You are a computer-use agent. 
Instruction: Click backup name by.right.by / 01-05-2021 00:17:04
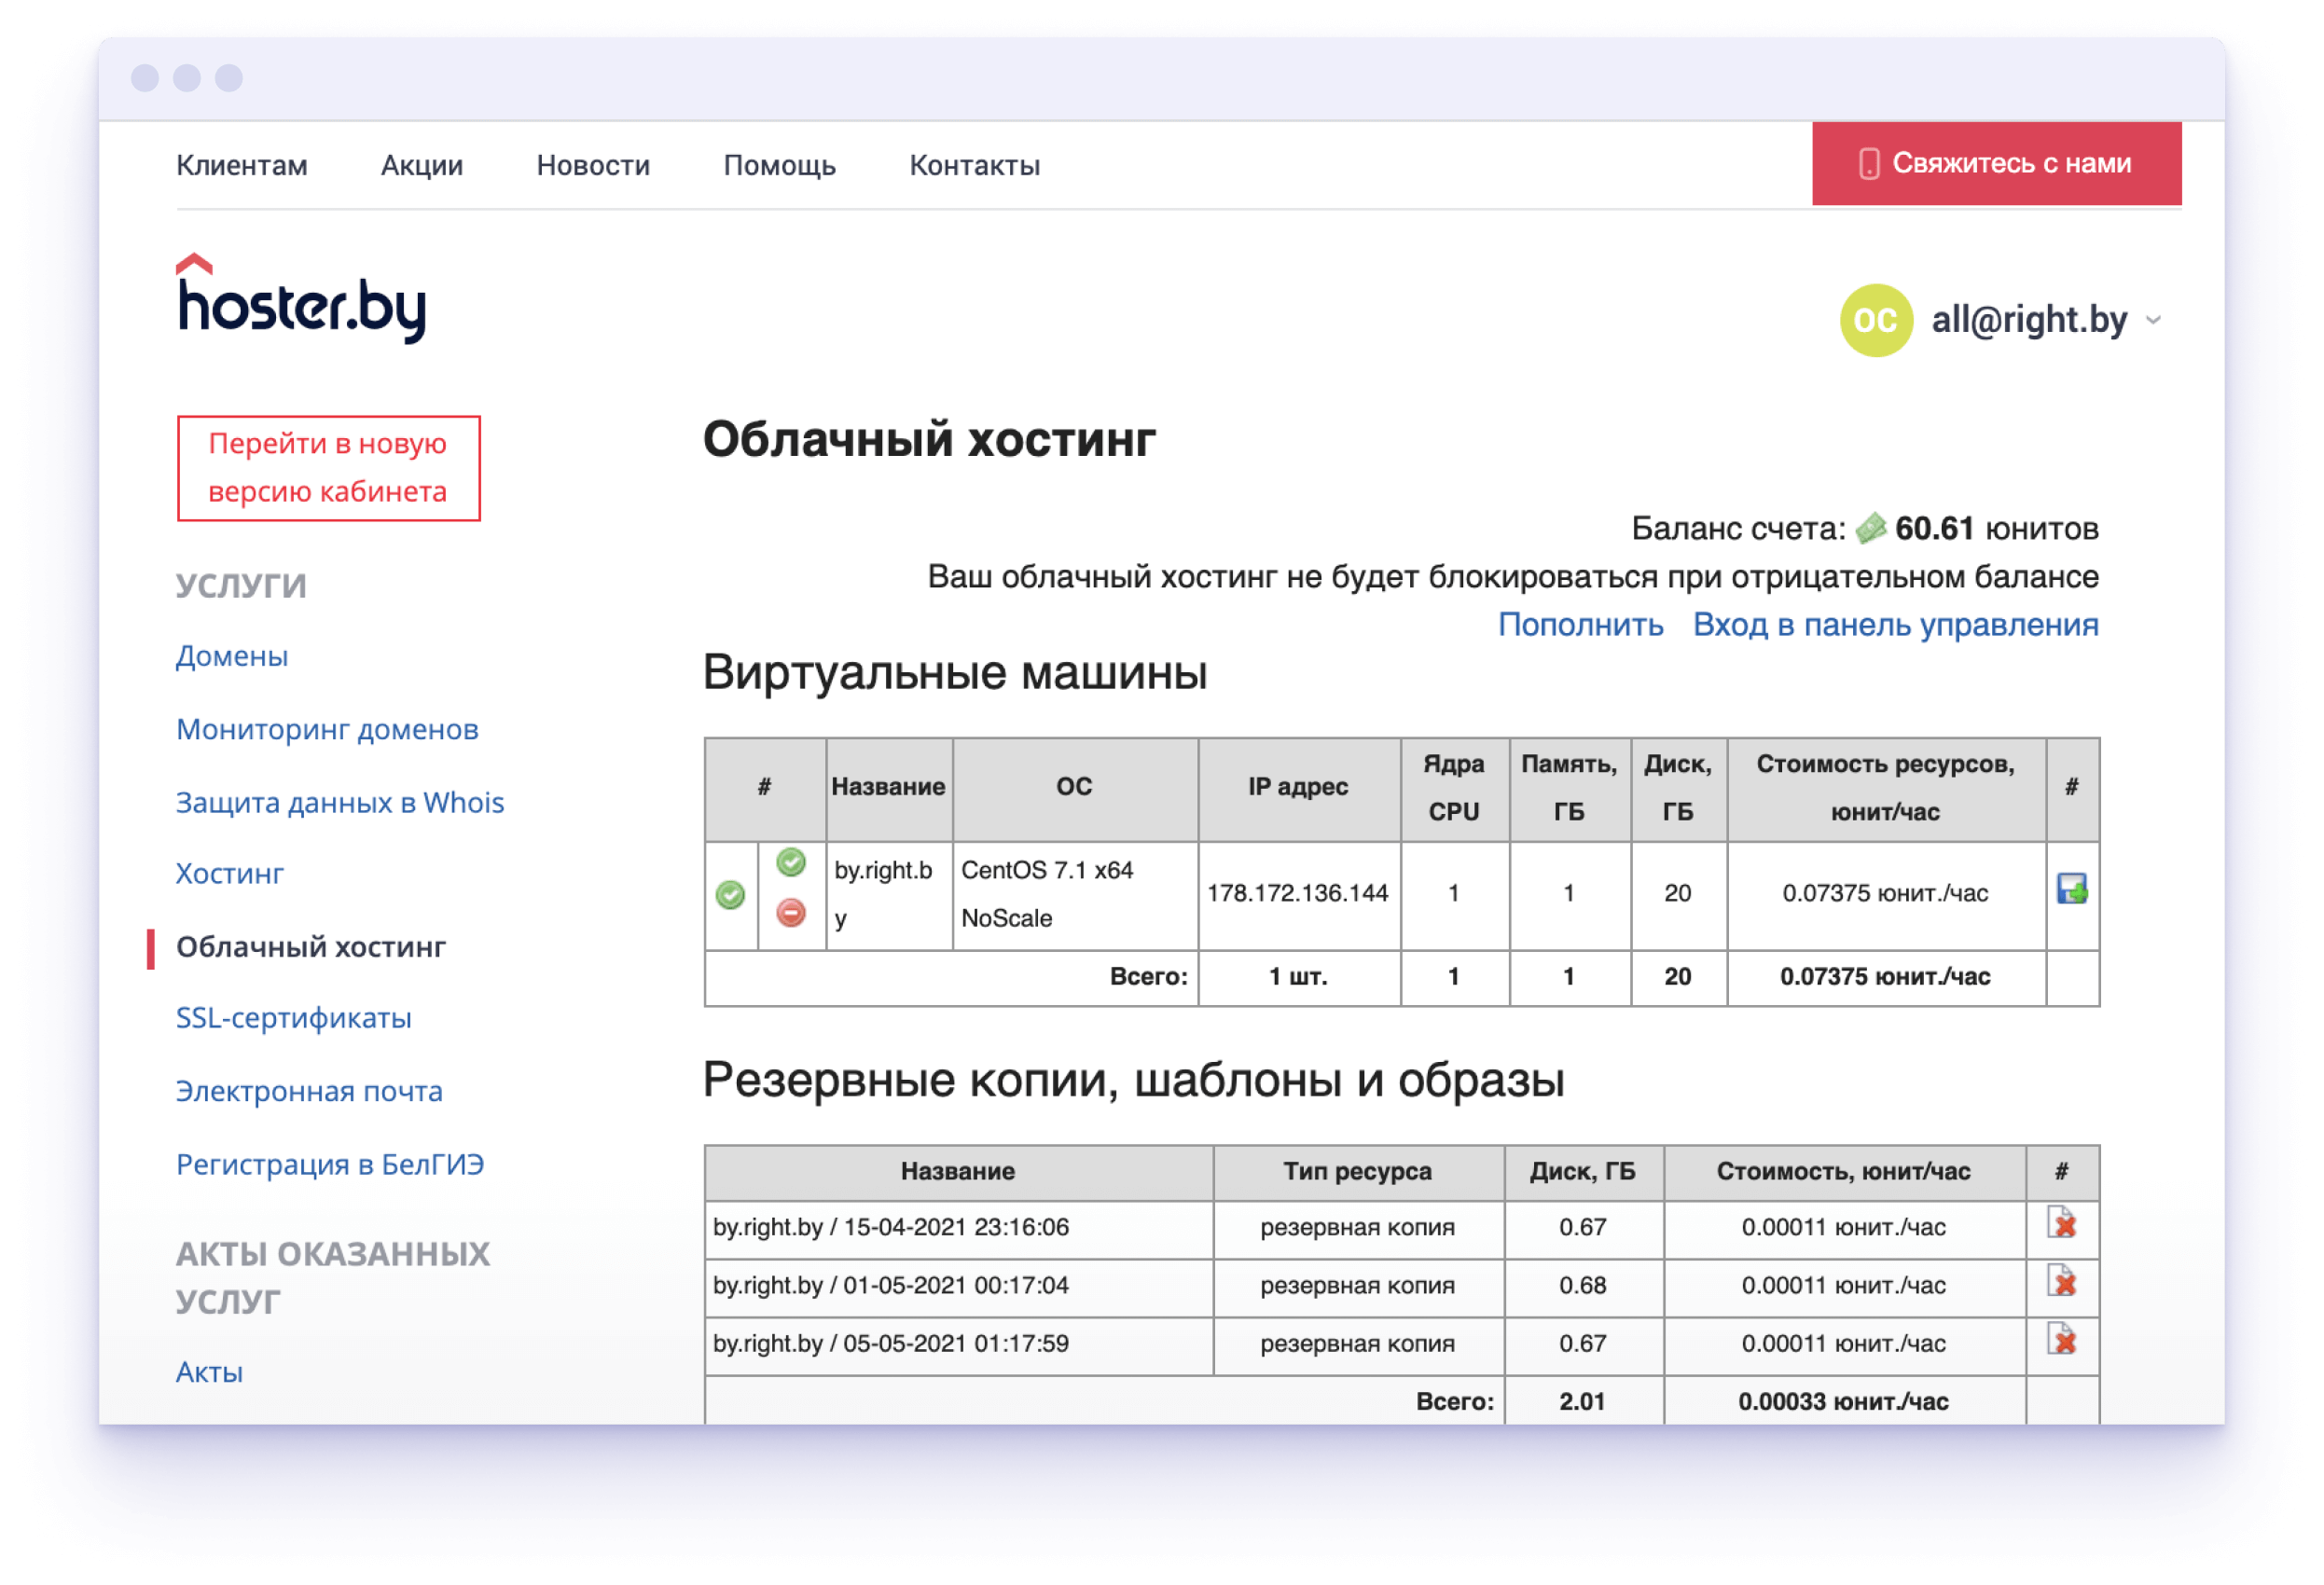pyautogui.click(x=891, y=1285)
